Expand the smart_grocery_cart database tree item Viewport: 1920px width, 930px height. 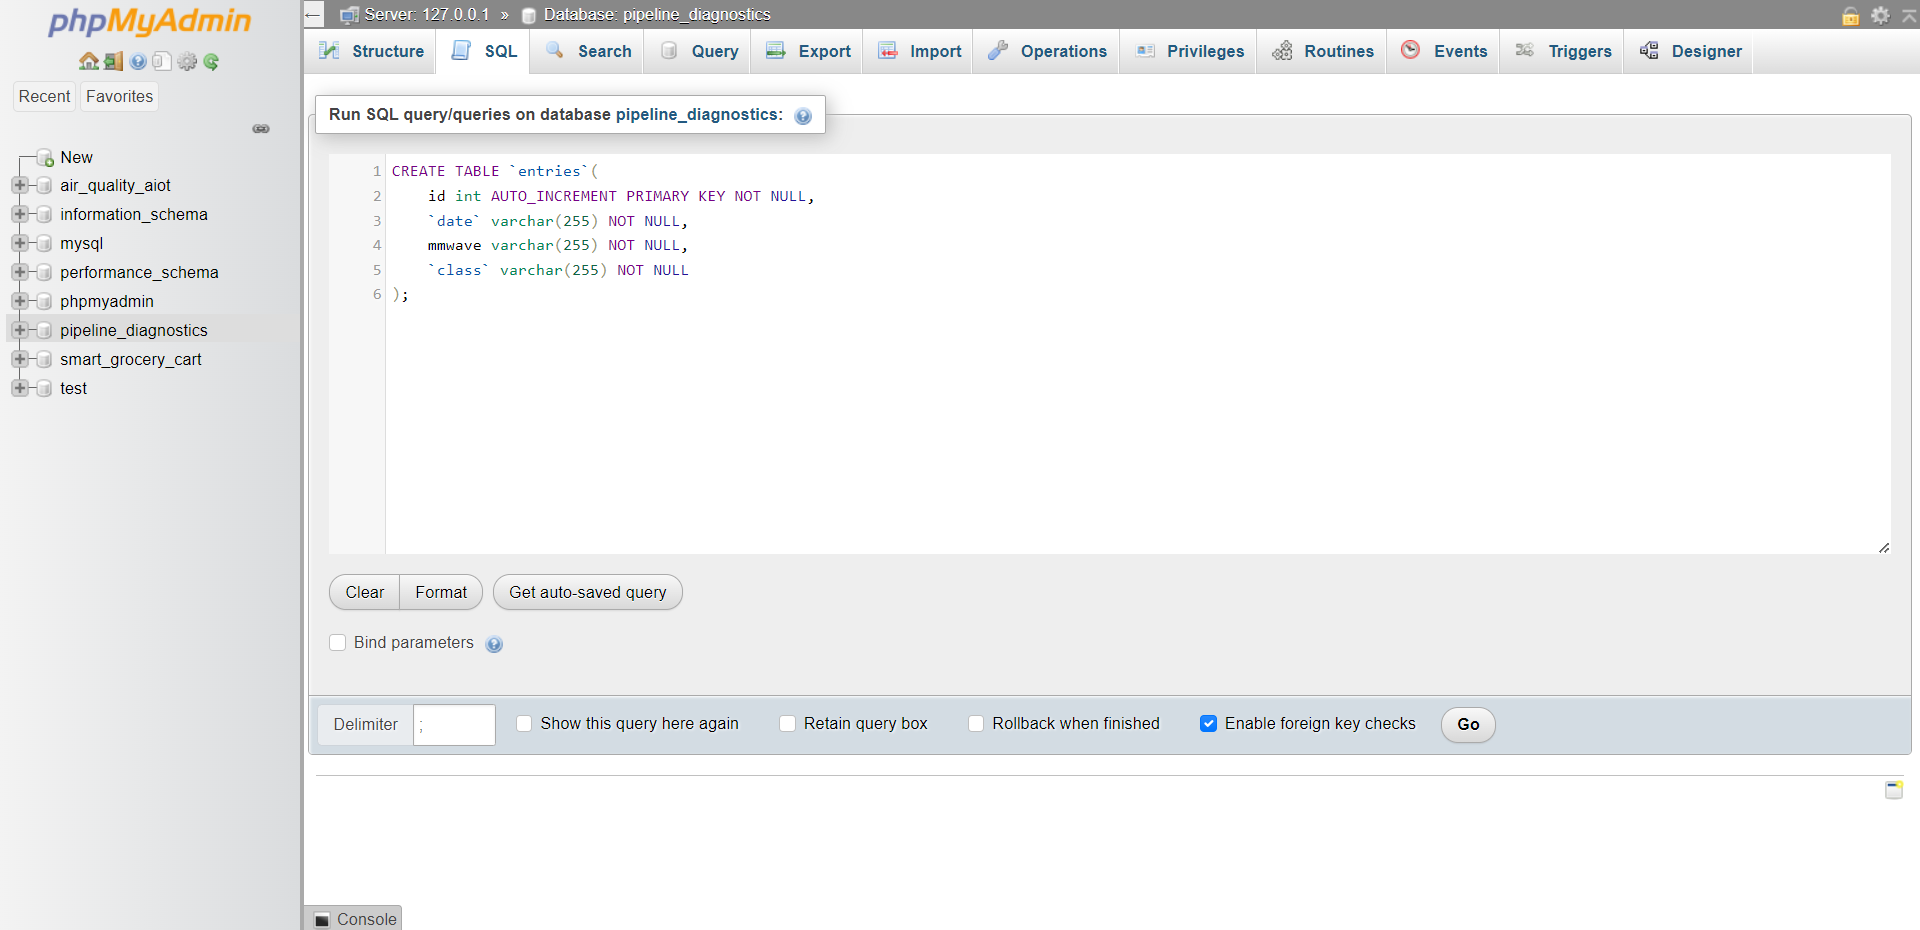pos(20,359)
